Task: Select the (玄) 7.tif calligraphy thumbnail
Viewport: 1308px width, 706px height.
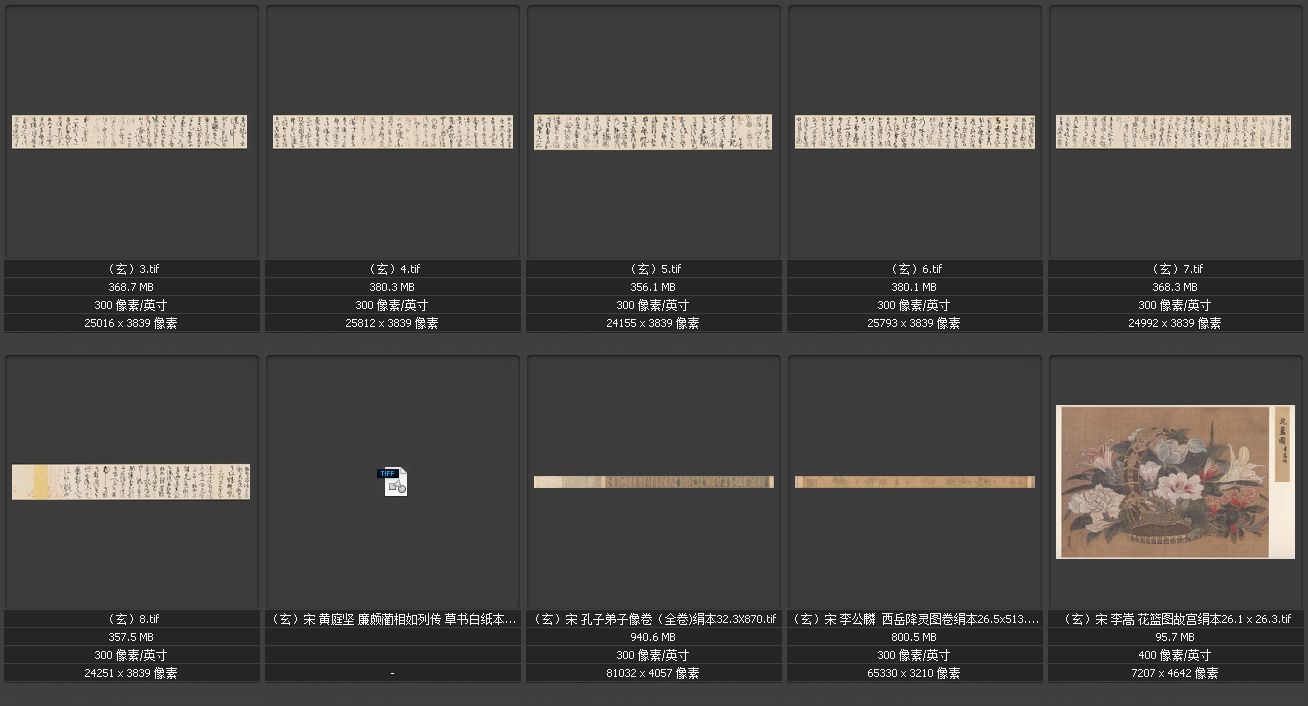Action: tap(1174, 132)
